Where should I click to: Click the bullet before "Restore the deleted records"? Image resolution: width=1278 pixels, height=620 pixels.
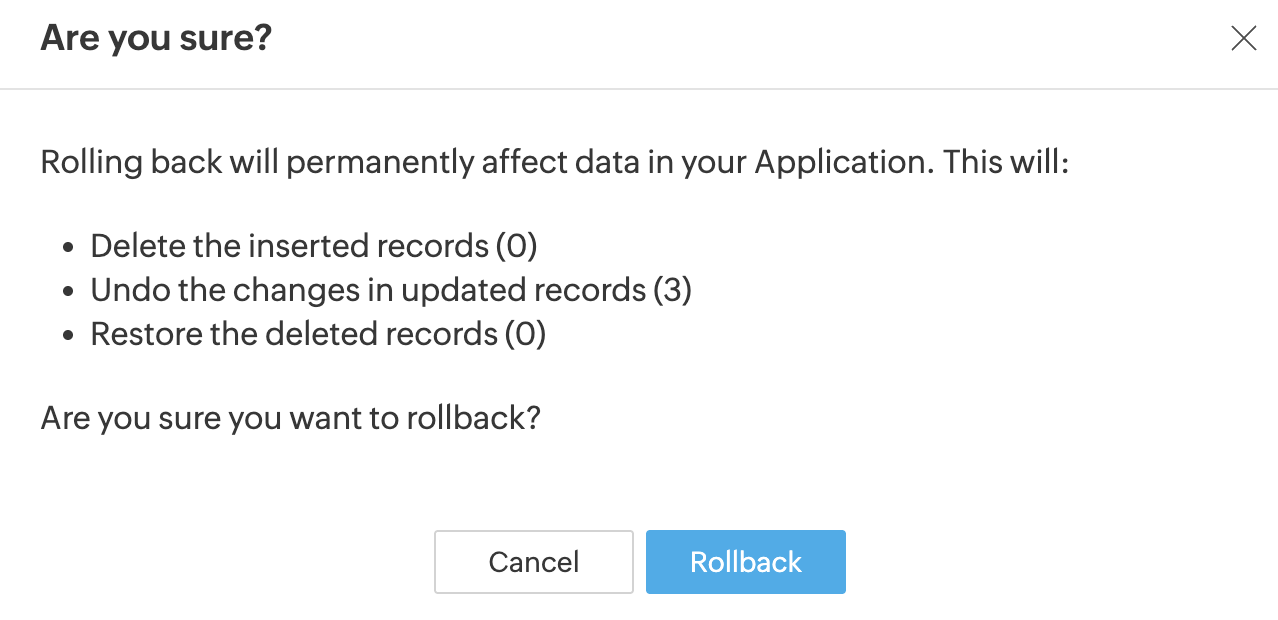point(68,335)
